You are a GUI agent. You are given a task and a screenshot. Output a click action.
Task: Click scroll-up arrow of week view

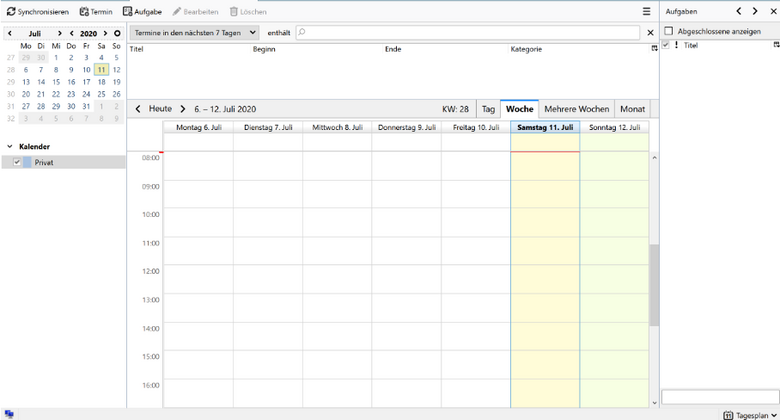click(654, 158)
